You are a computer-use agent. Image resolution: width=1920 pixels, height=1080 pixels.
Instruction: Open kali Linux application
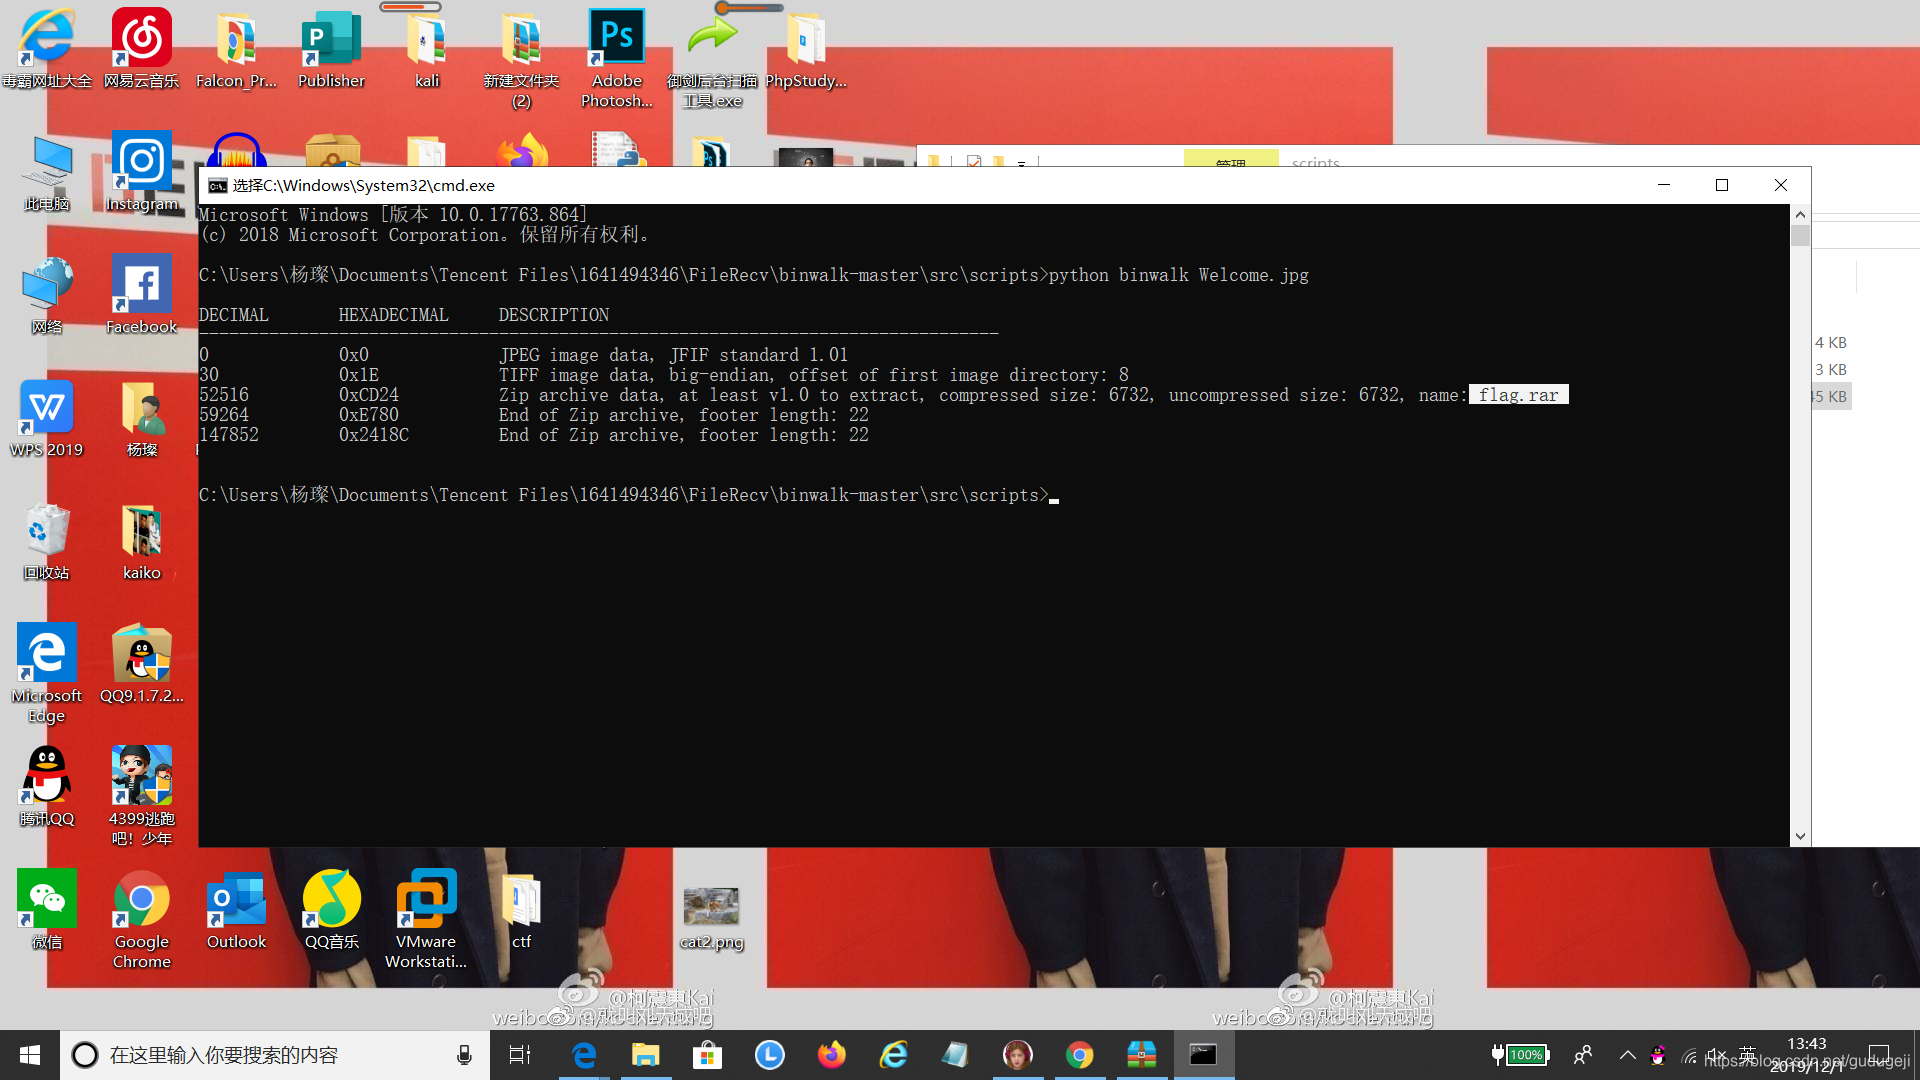click(x=426, y=51)
